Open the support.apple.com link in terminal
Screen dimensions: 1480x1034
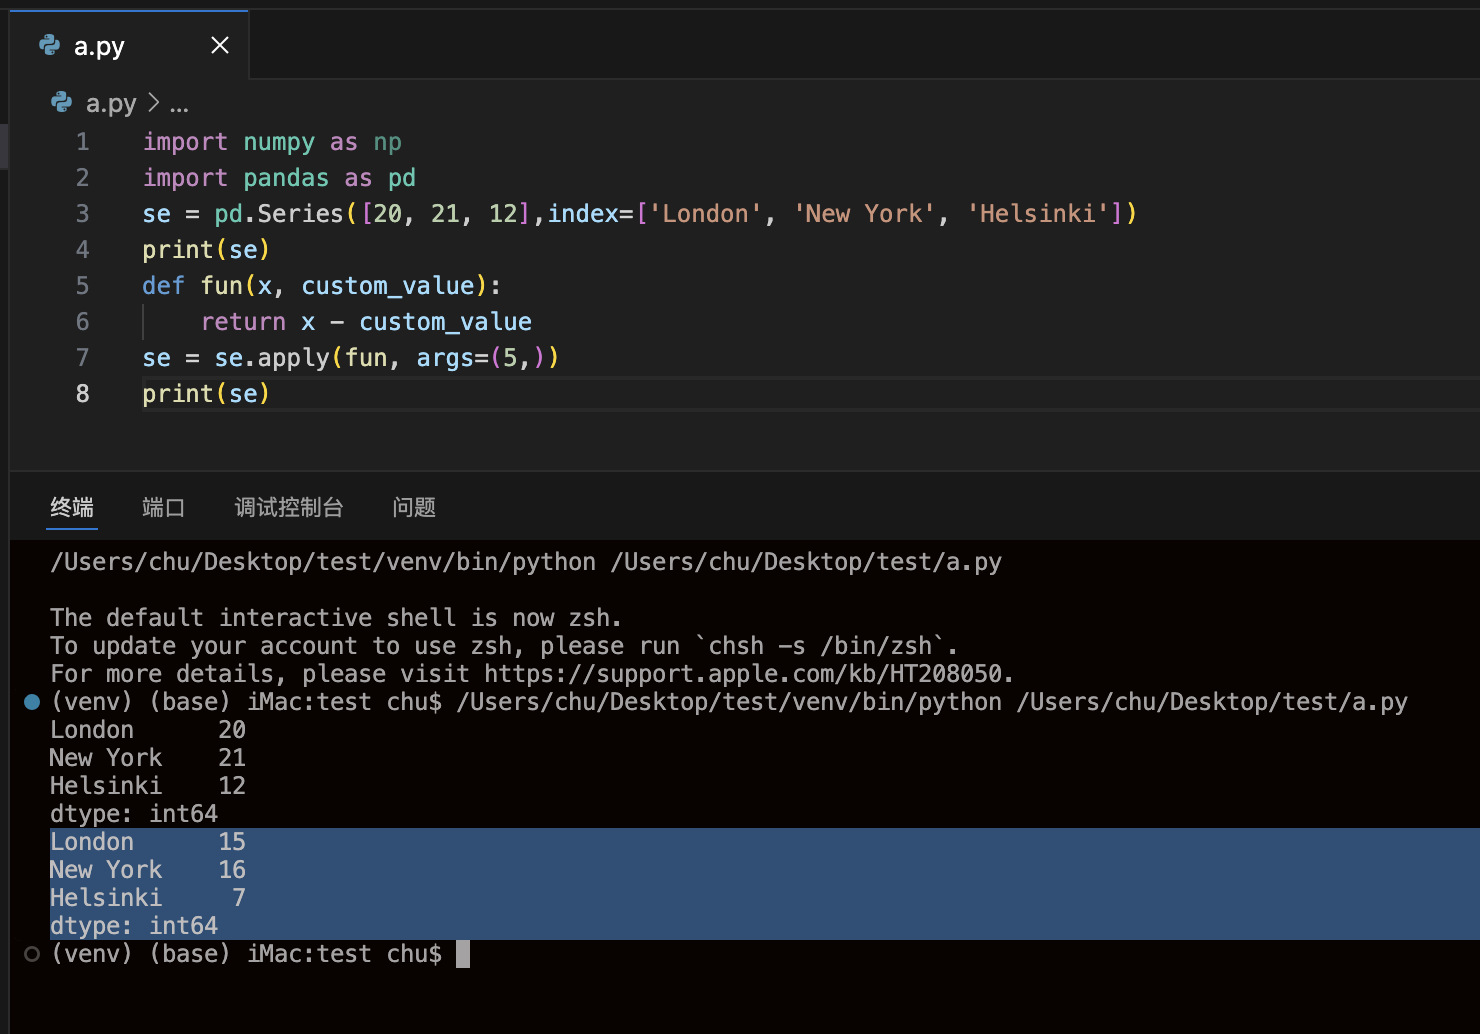(744, 674)
